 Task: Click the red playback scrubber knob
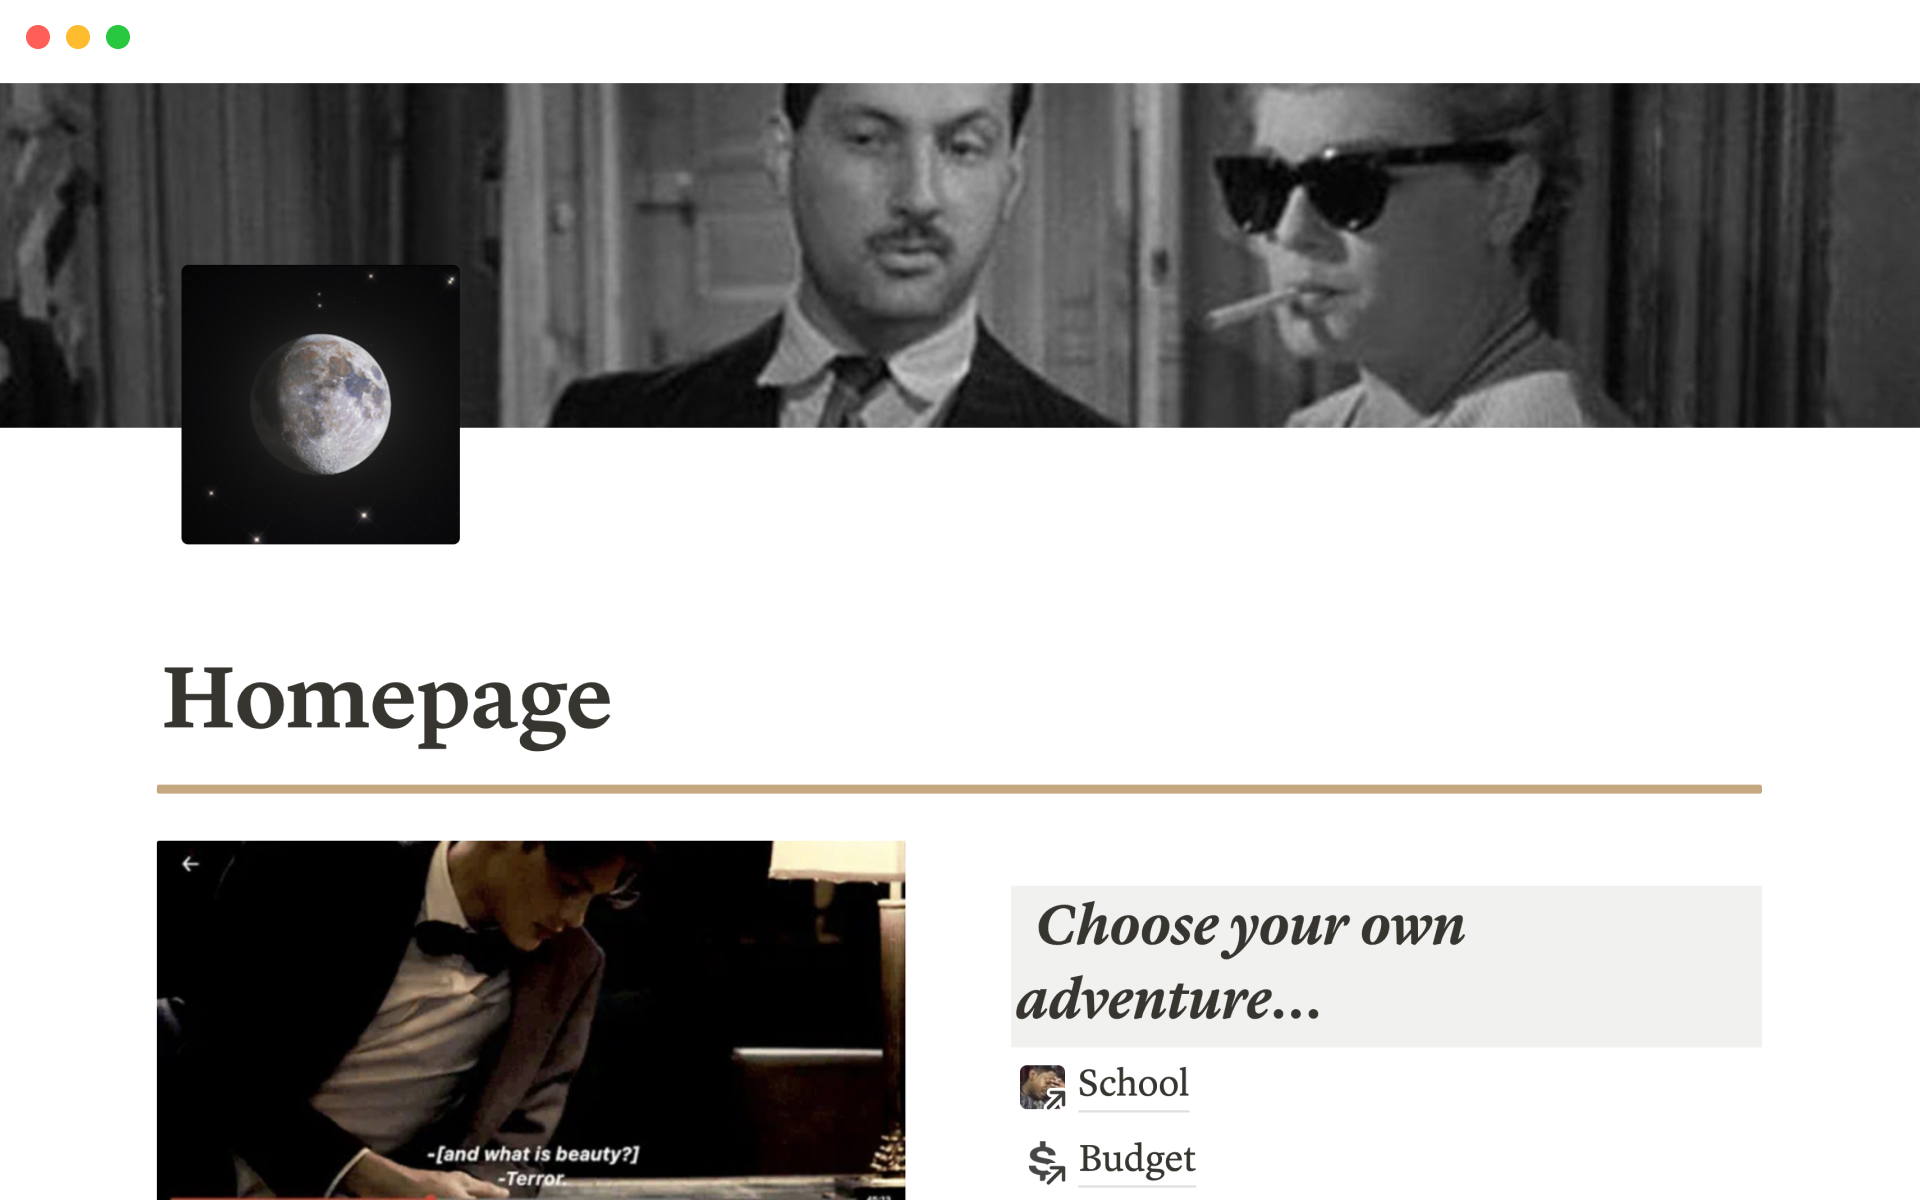[431, 1197]
